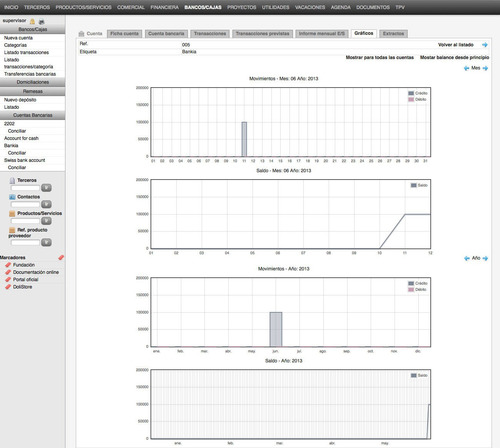Image resolution: width=500 pixels, height=448 pixels.
Task: Open the VACACIONES menu
Action: 310,7
